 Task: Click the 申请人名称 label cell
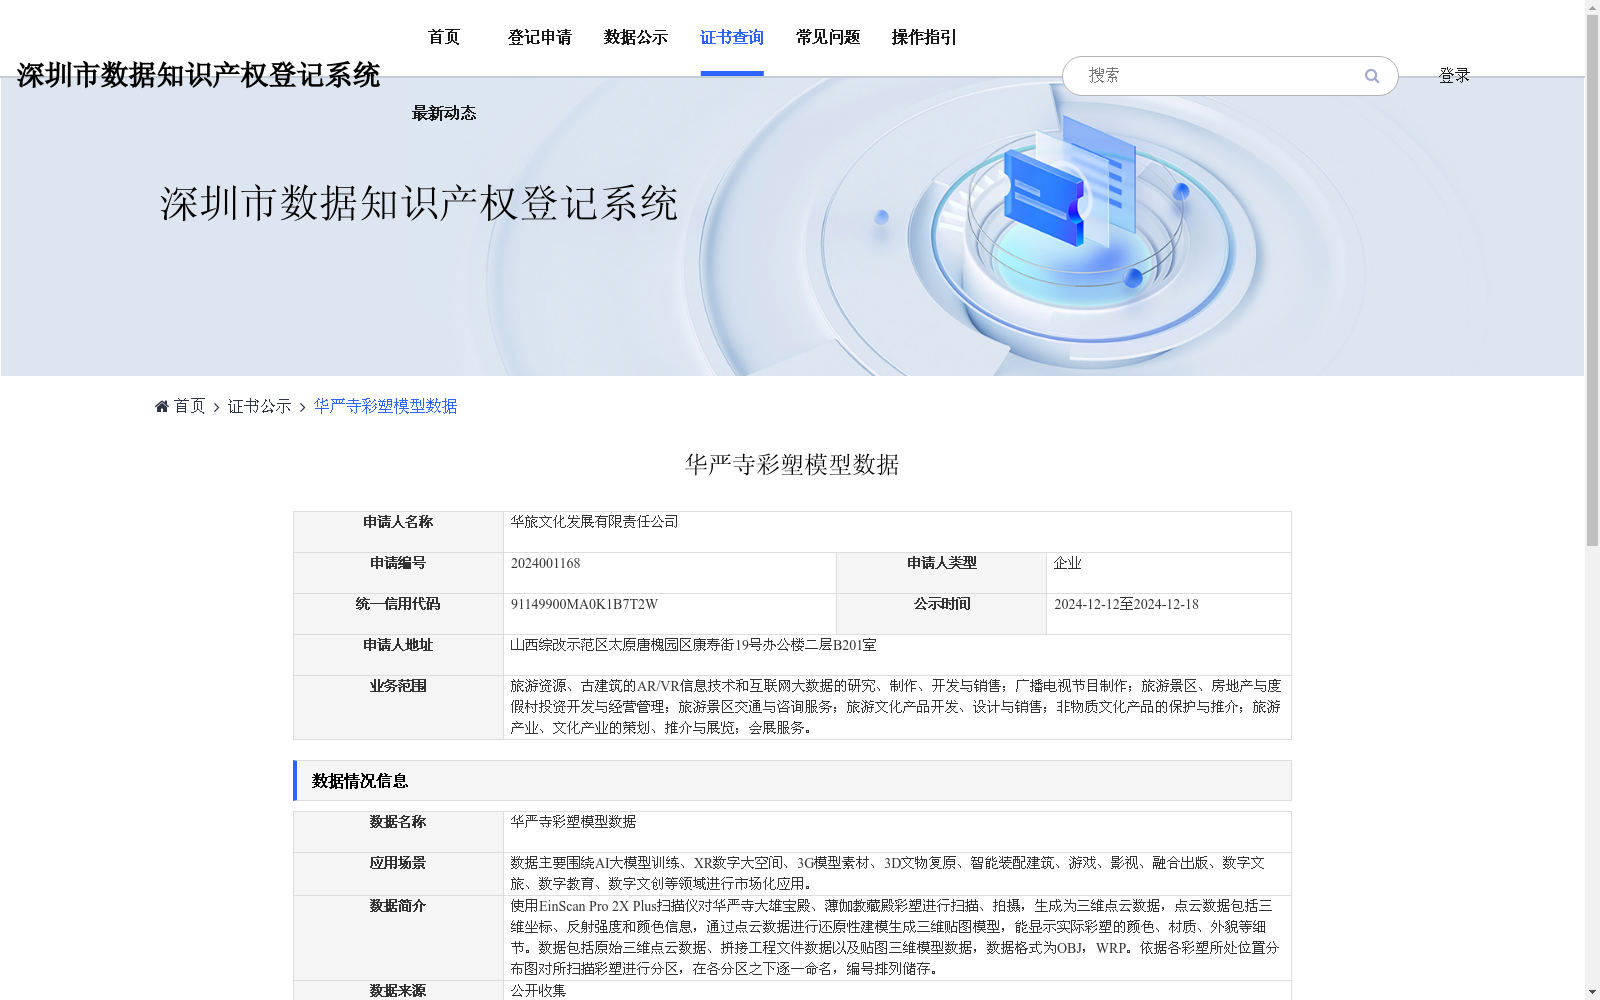[x=398, y=532]
